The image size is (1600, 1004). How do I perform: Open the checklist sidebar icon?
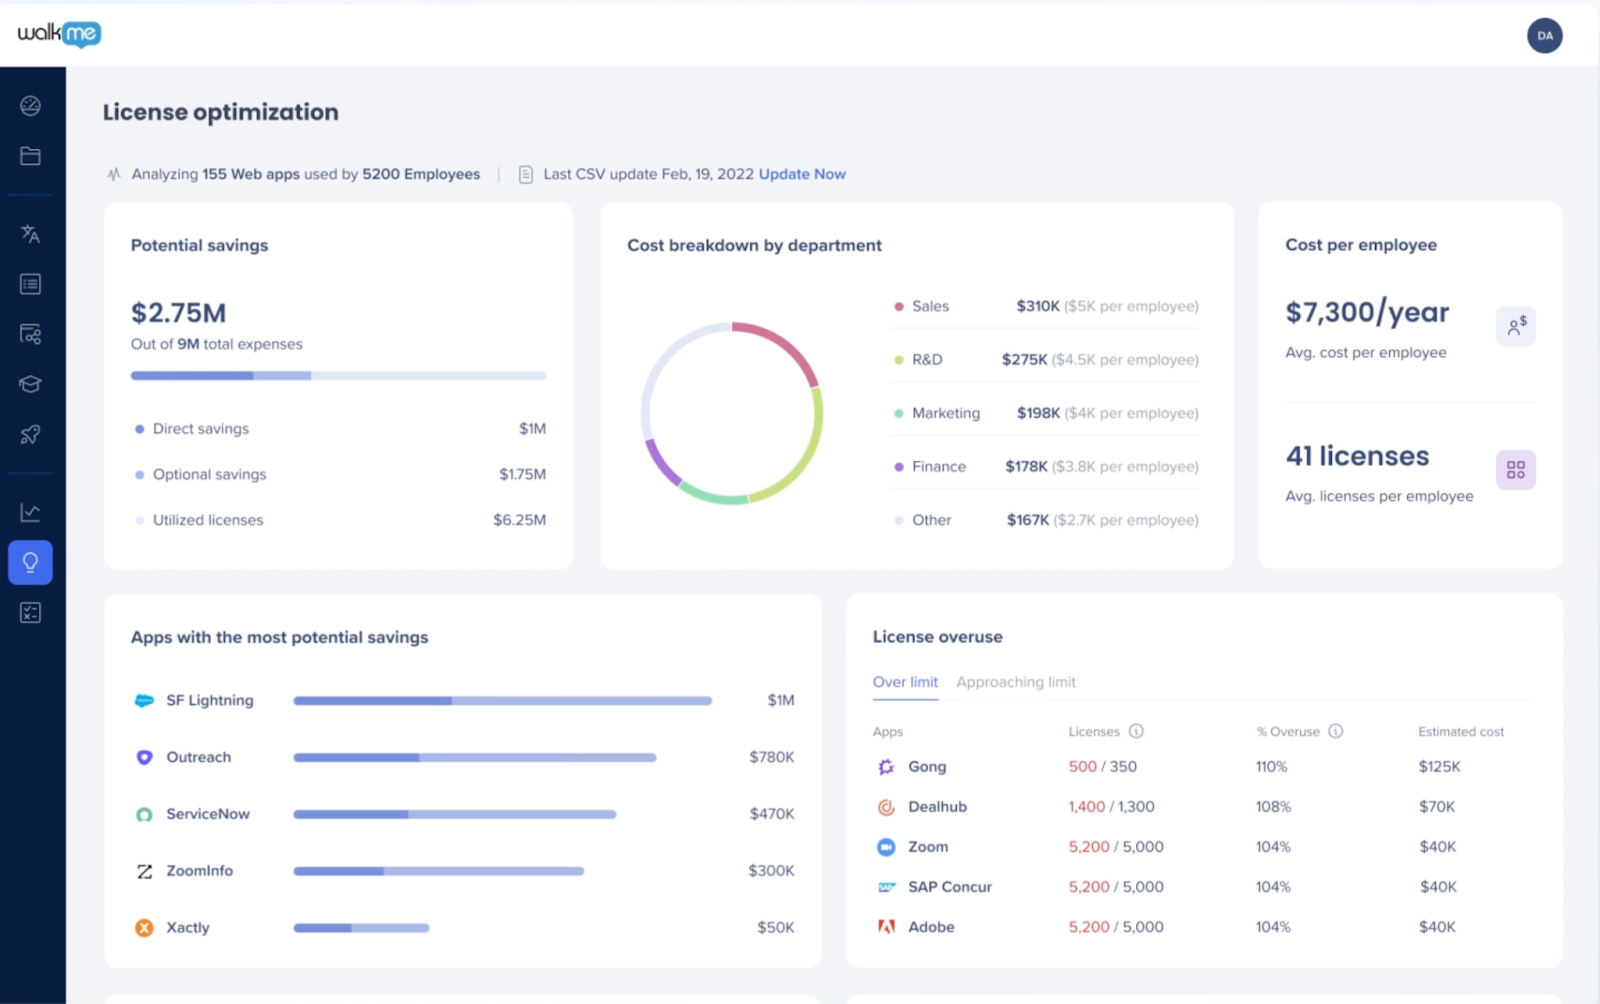click(x=30, y=611)
